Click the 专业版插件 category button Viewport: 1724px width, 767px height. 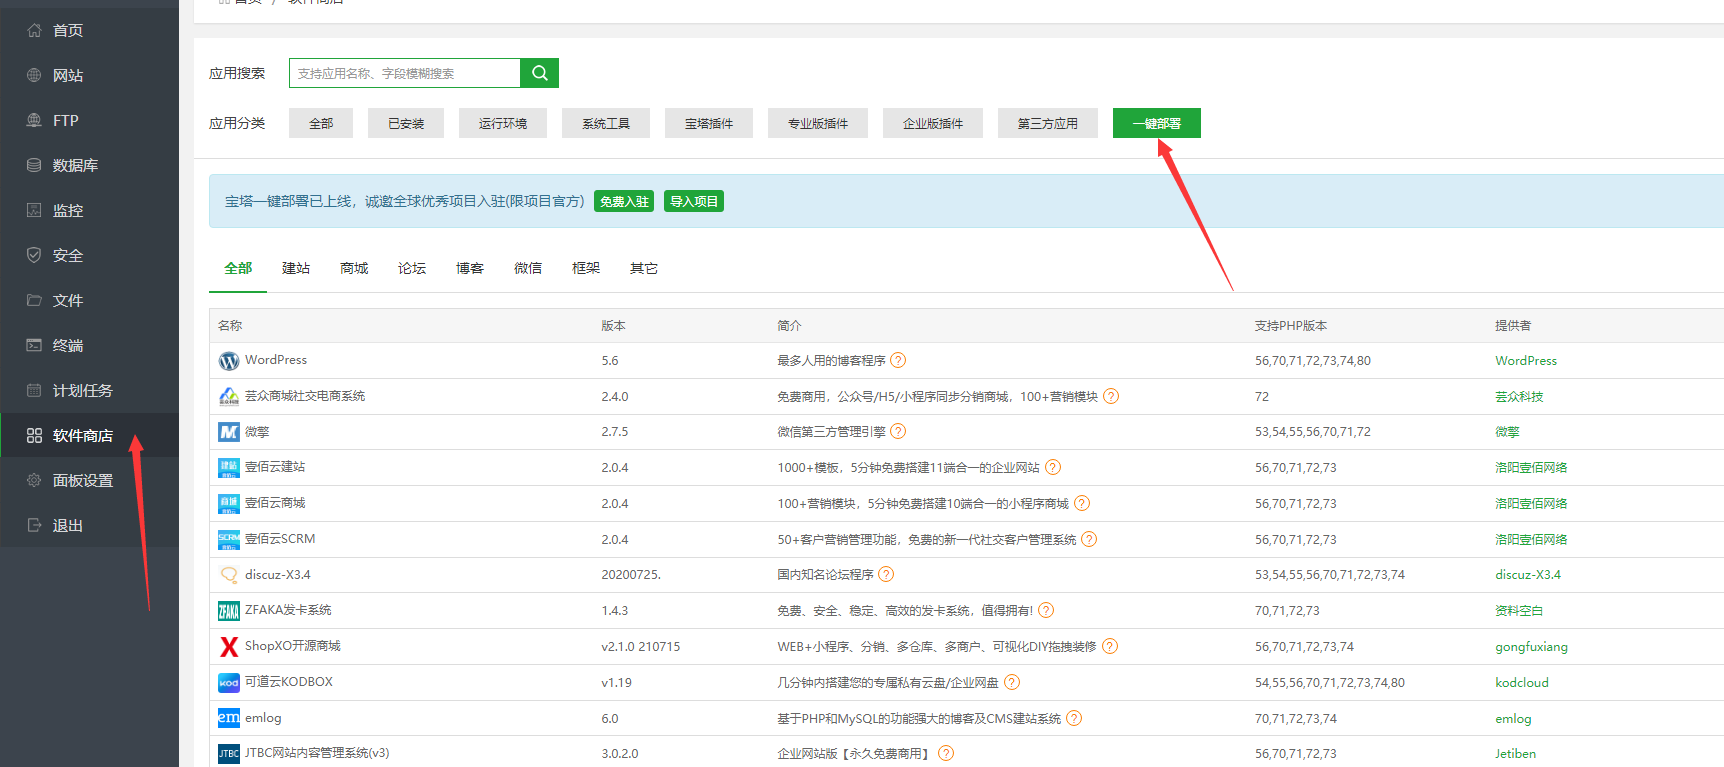click(818, 123)
